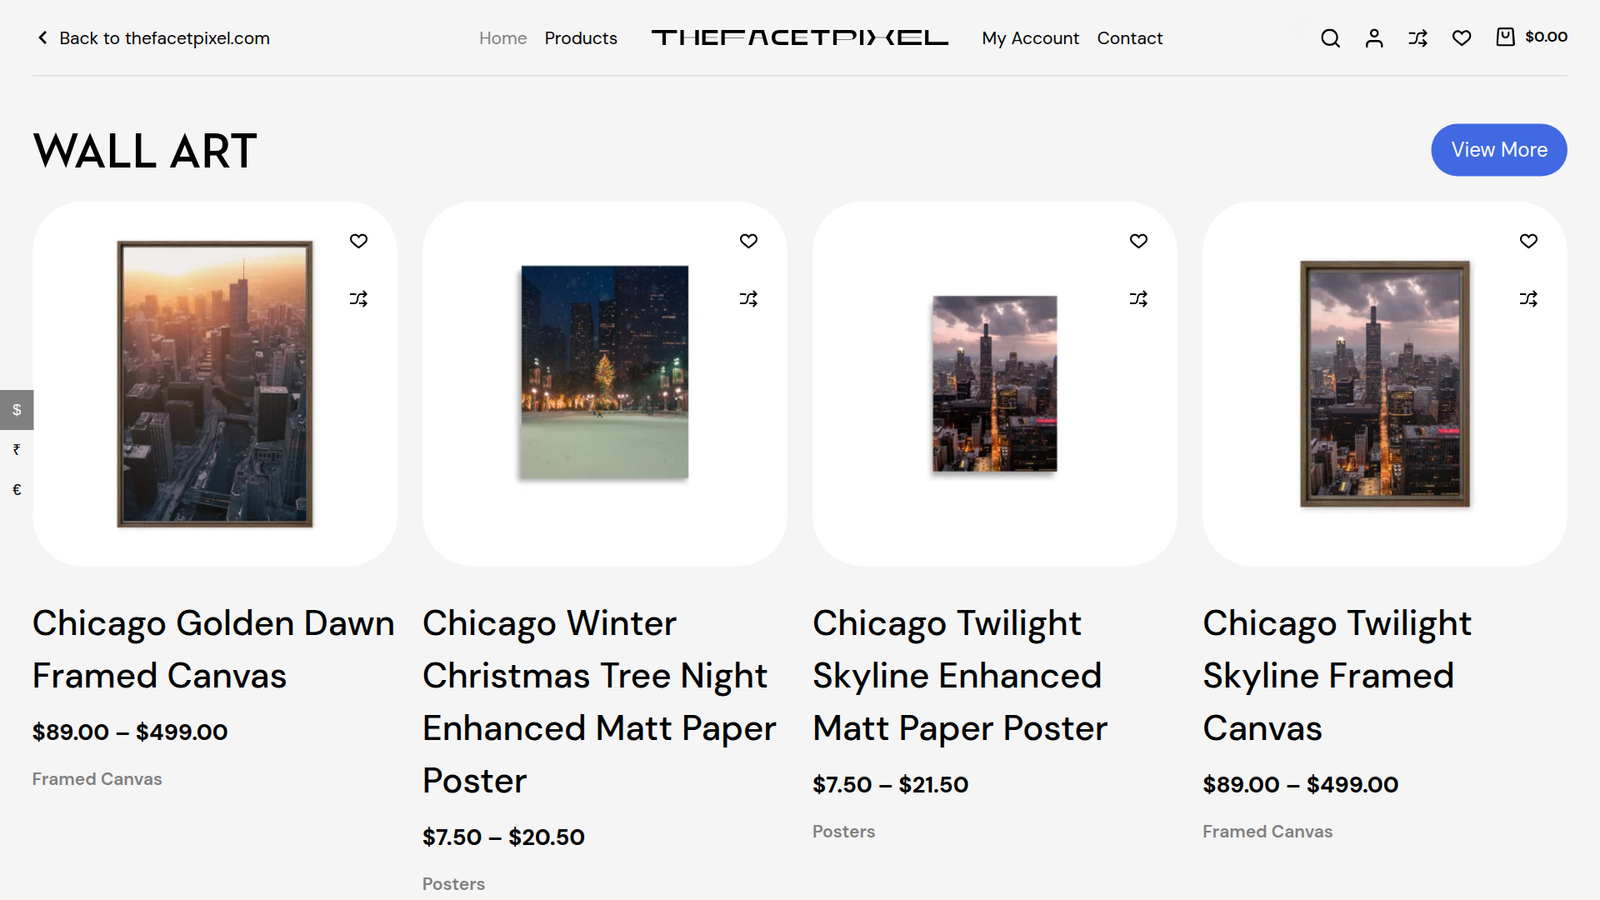The height and width of the screenshot is (900, 1600).
Task: Click the View More button
Action: pos(1498,150)
